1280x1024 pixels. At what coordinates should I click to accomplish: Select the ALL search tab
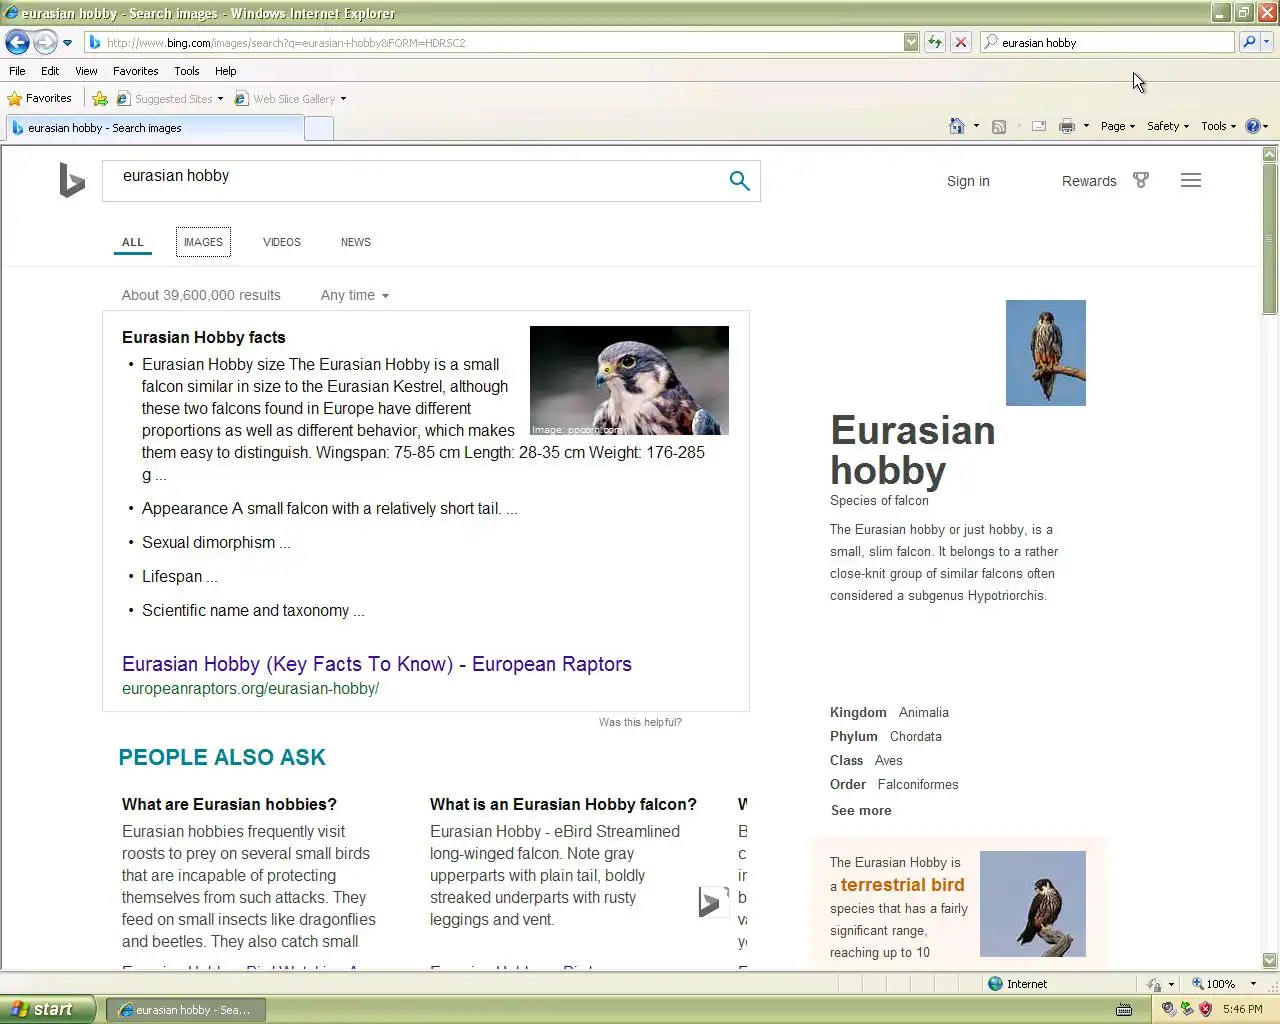(x=133, y=242)
